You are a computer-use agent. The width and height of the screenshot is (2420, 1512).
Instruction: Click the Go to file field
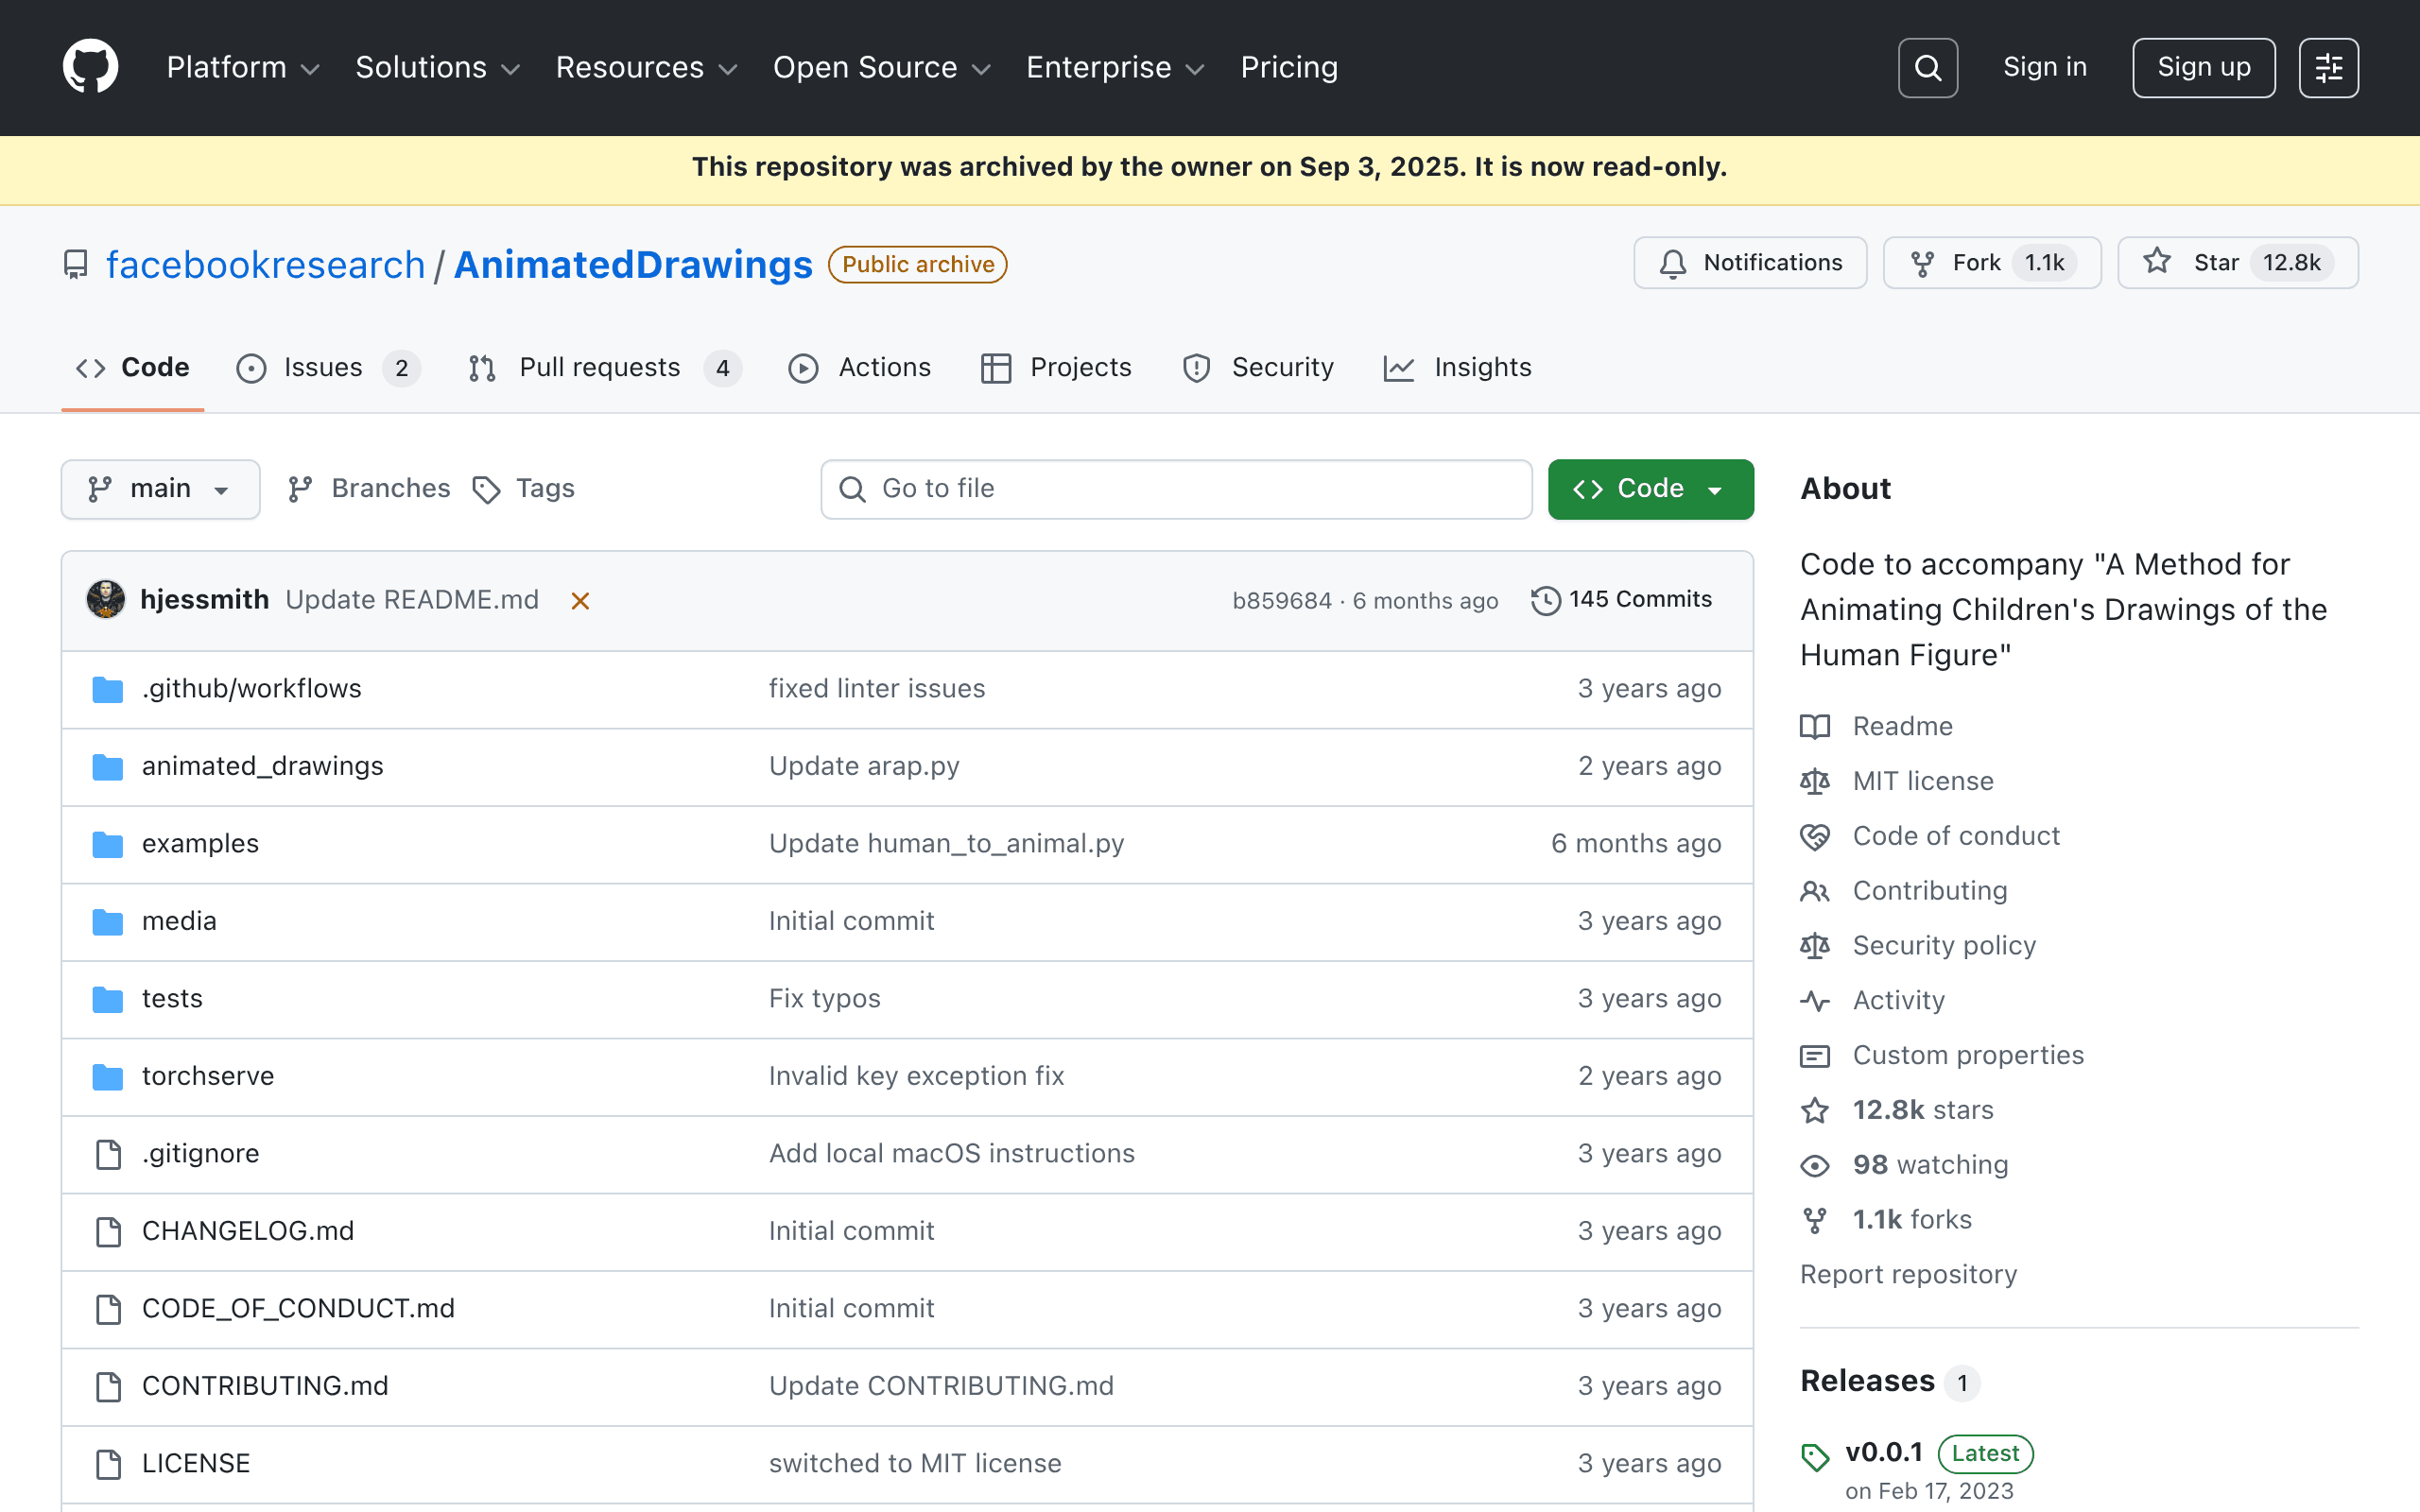click(x=1176, y=489)
